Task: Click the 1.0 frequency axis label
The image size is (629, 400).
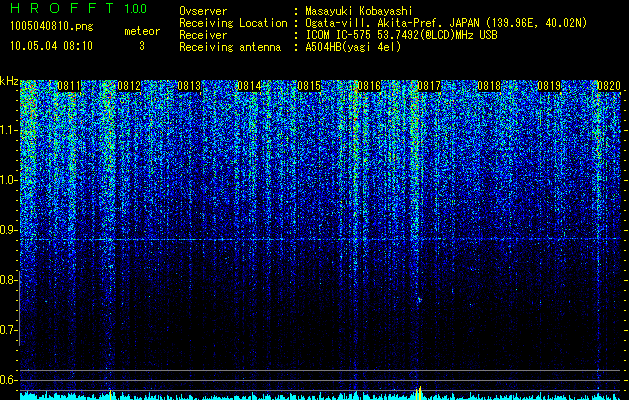Action: pos(8,180)
